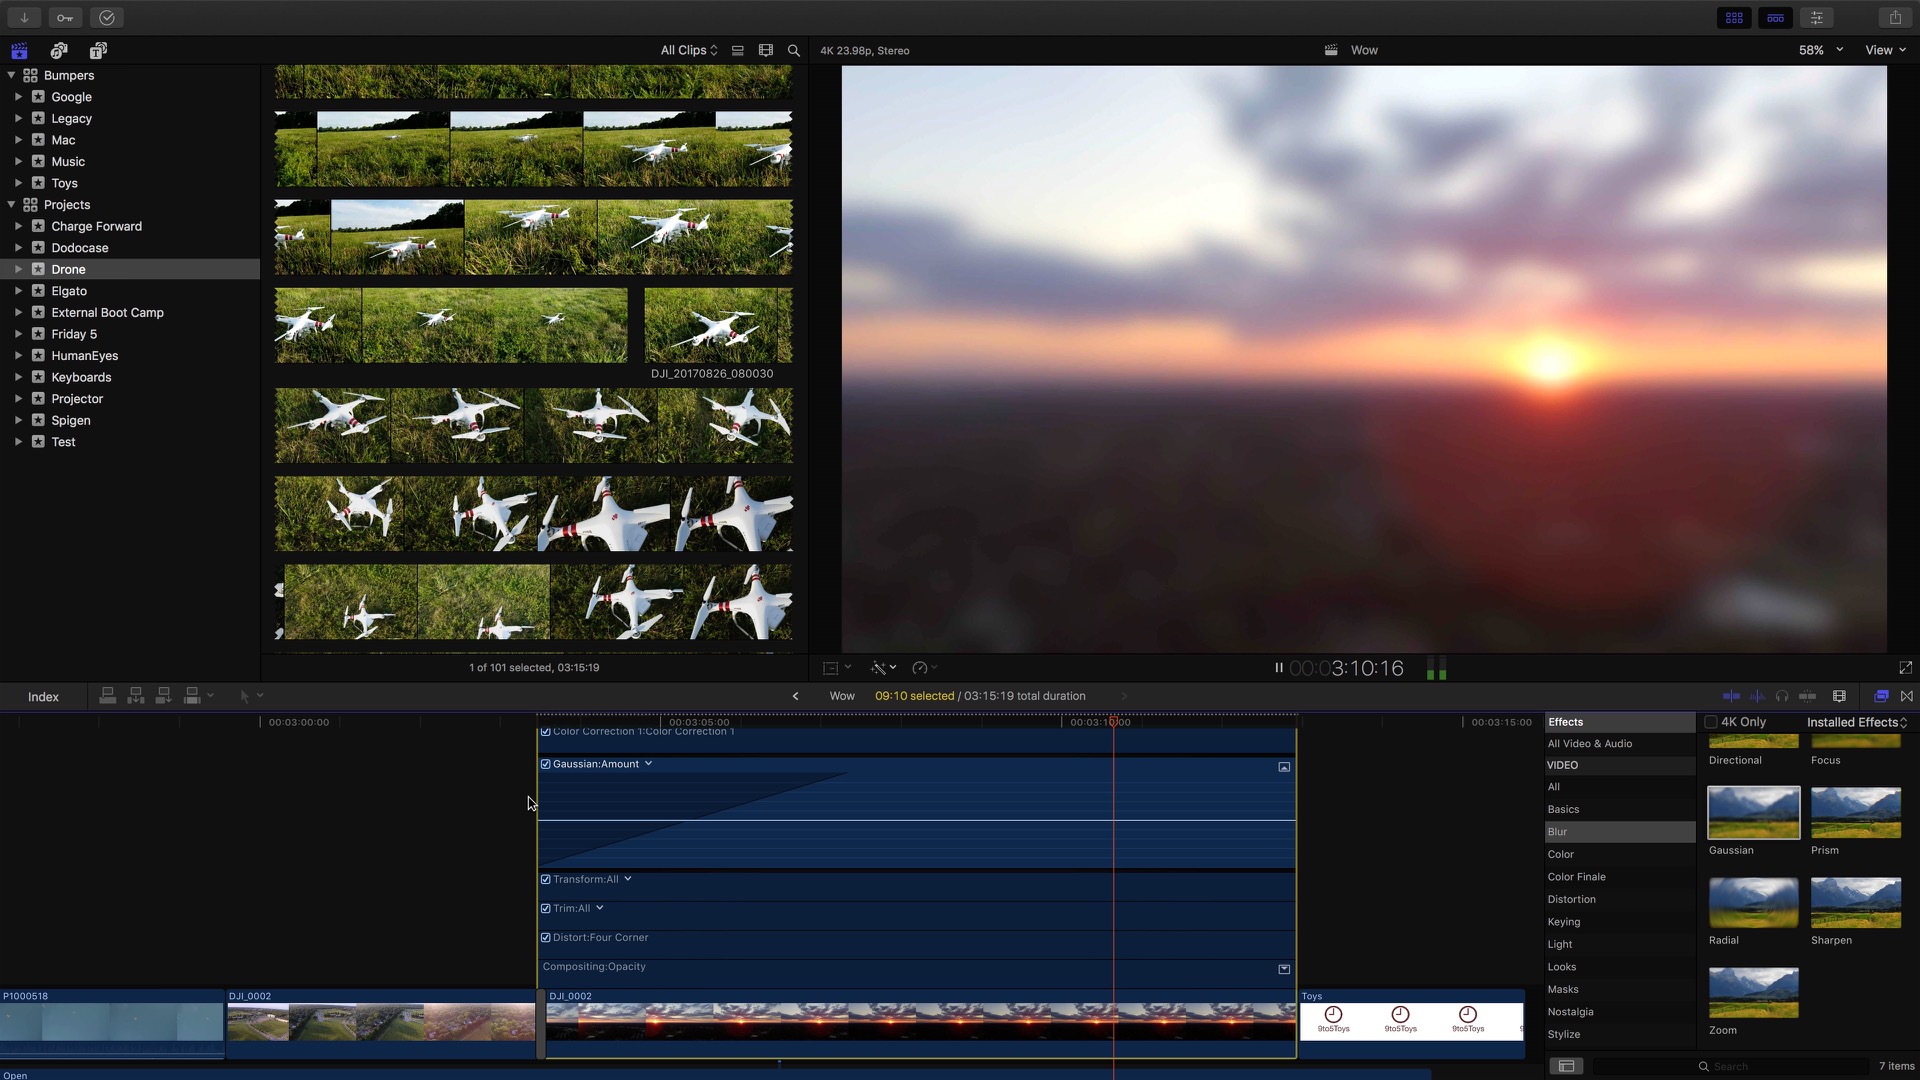This screenshot has width=1920, height=1080.
Task: Open the Keyword Editor key icon
Action: tap(64, 17)
